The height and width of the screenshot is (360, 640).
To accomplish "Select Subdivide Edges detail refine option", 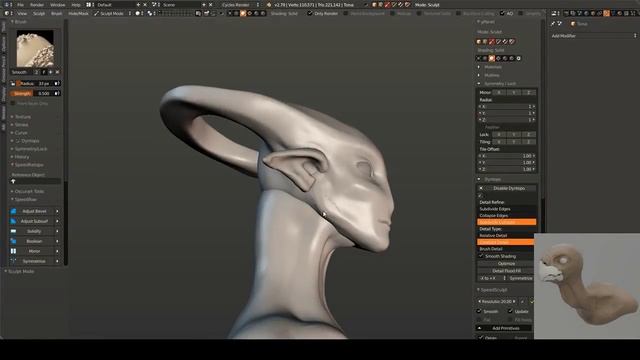I will [x=507, y=209].
